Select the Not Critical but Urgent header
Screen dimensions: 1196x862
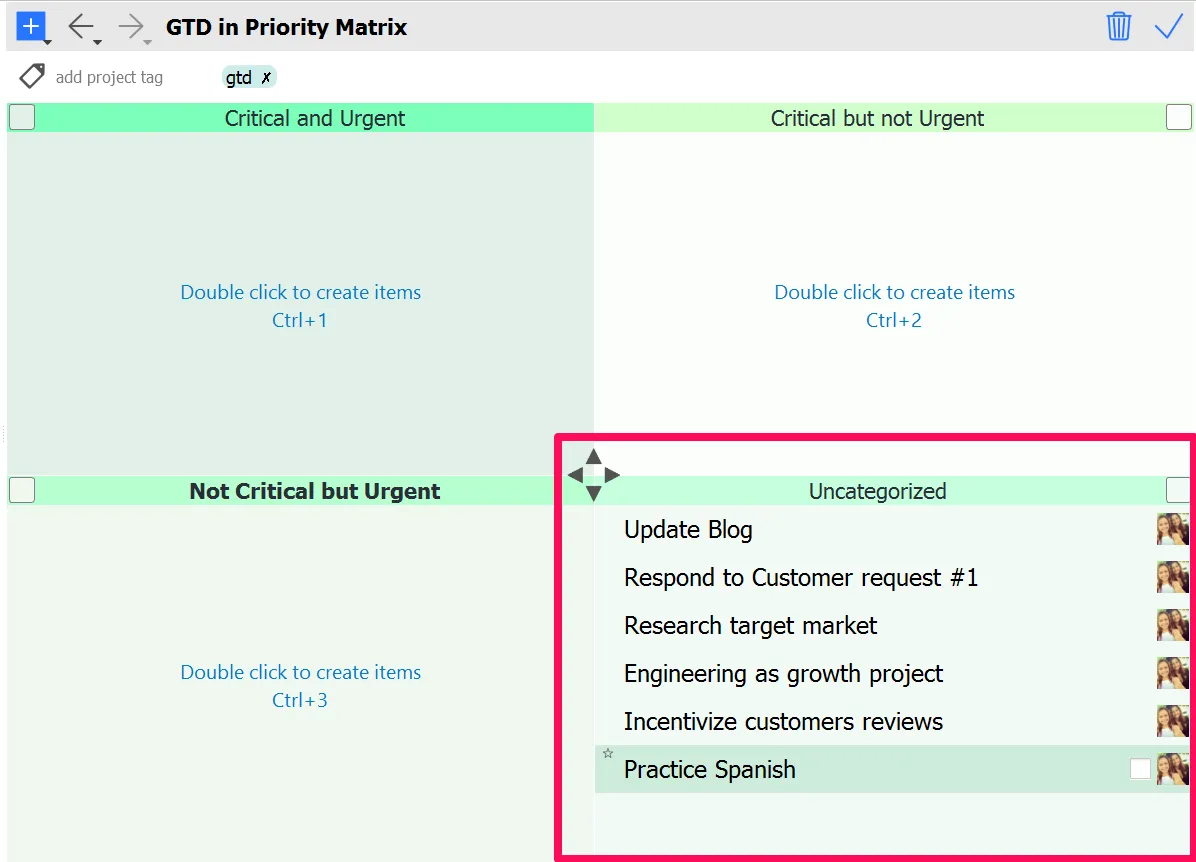[314, 491]
